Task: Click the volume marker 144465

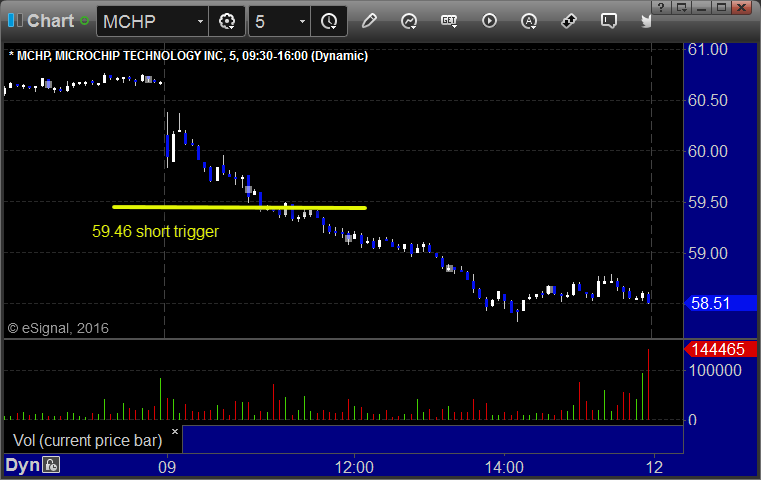Action: click(720, 349)
